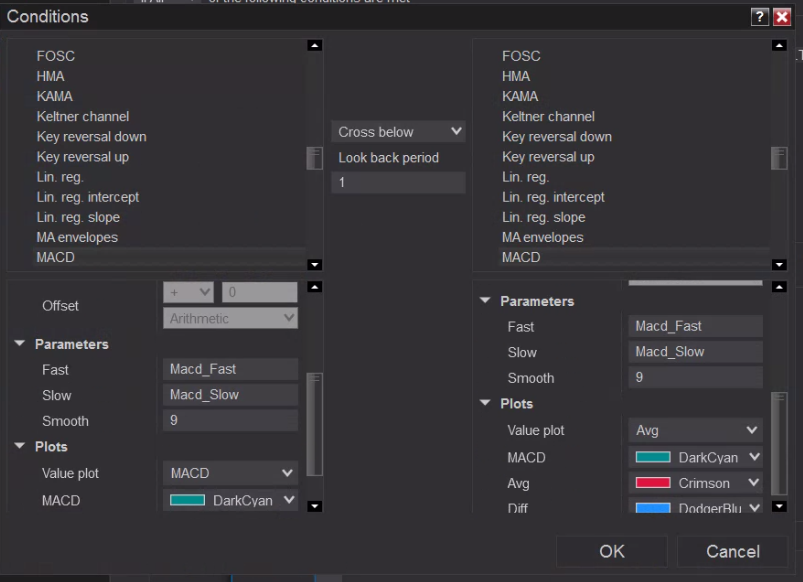This screenshot has height=582, width=803.
Task: Open left MACD DarkCyan color dropdown
Action: [230, 500]
